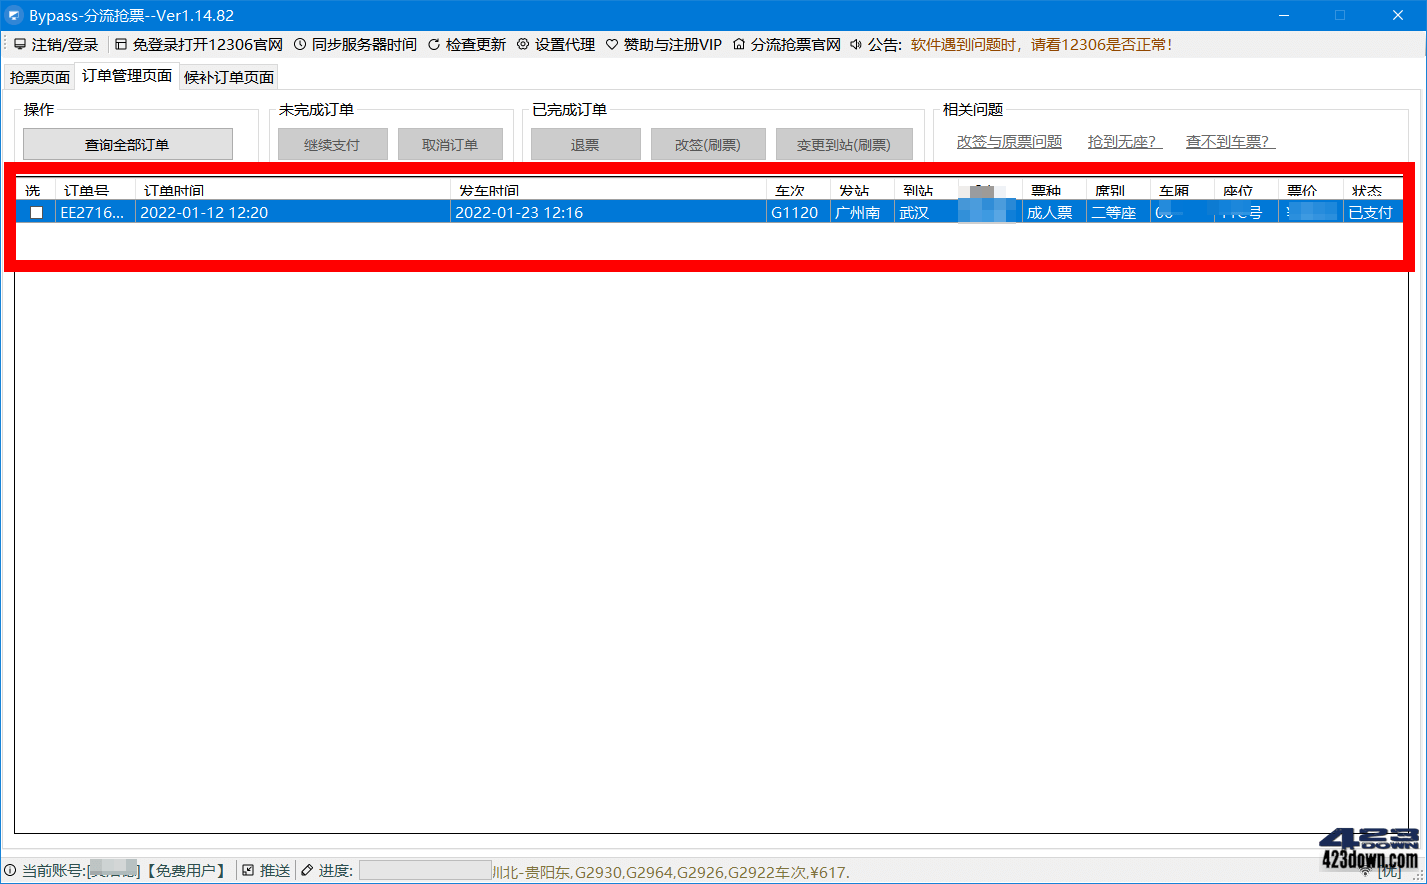The width and height of the screenshot is (1427, 884).
Task: Click the 免登录打开12306官网 browser icon
Action: (x=120, y=44)
